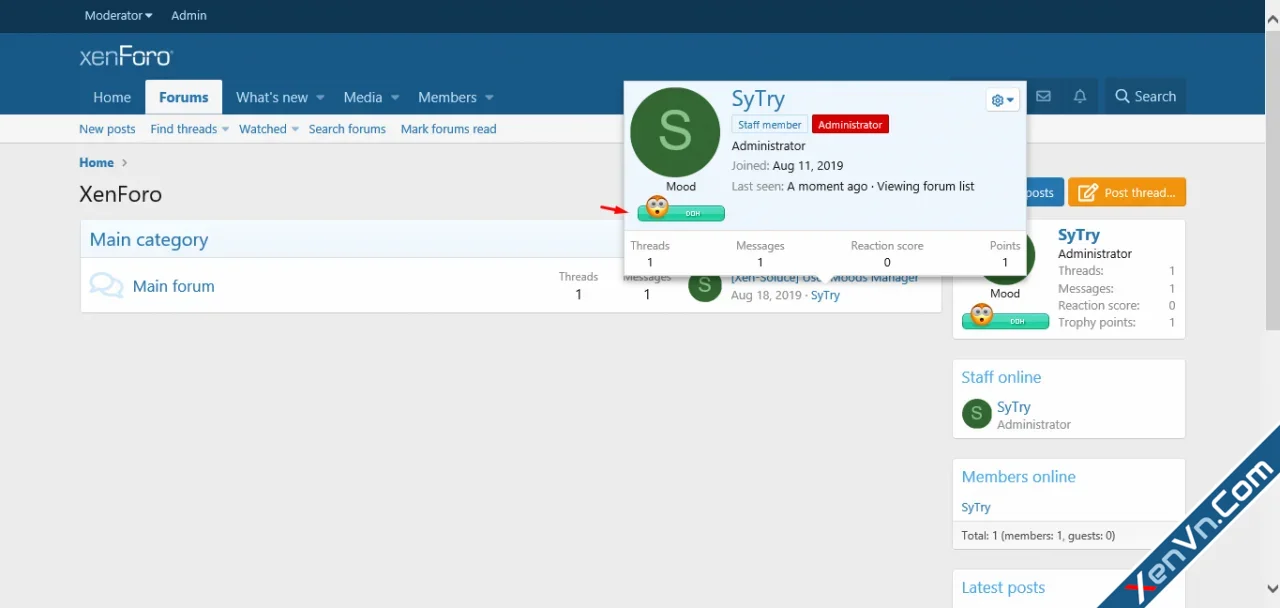Click the Home breadcrumb
This screenshot has width=1280, height=608.
(x=97, y=163)
